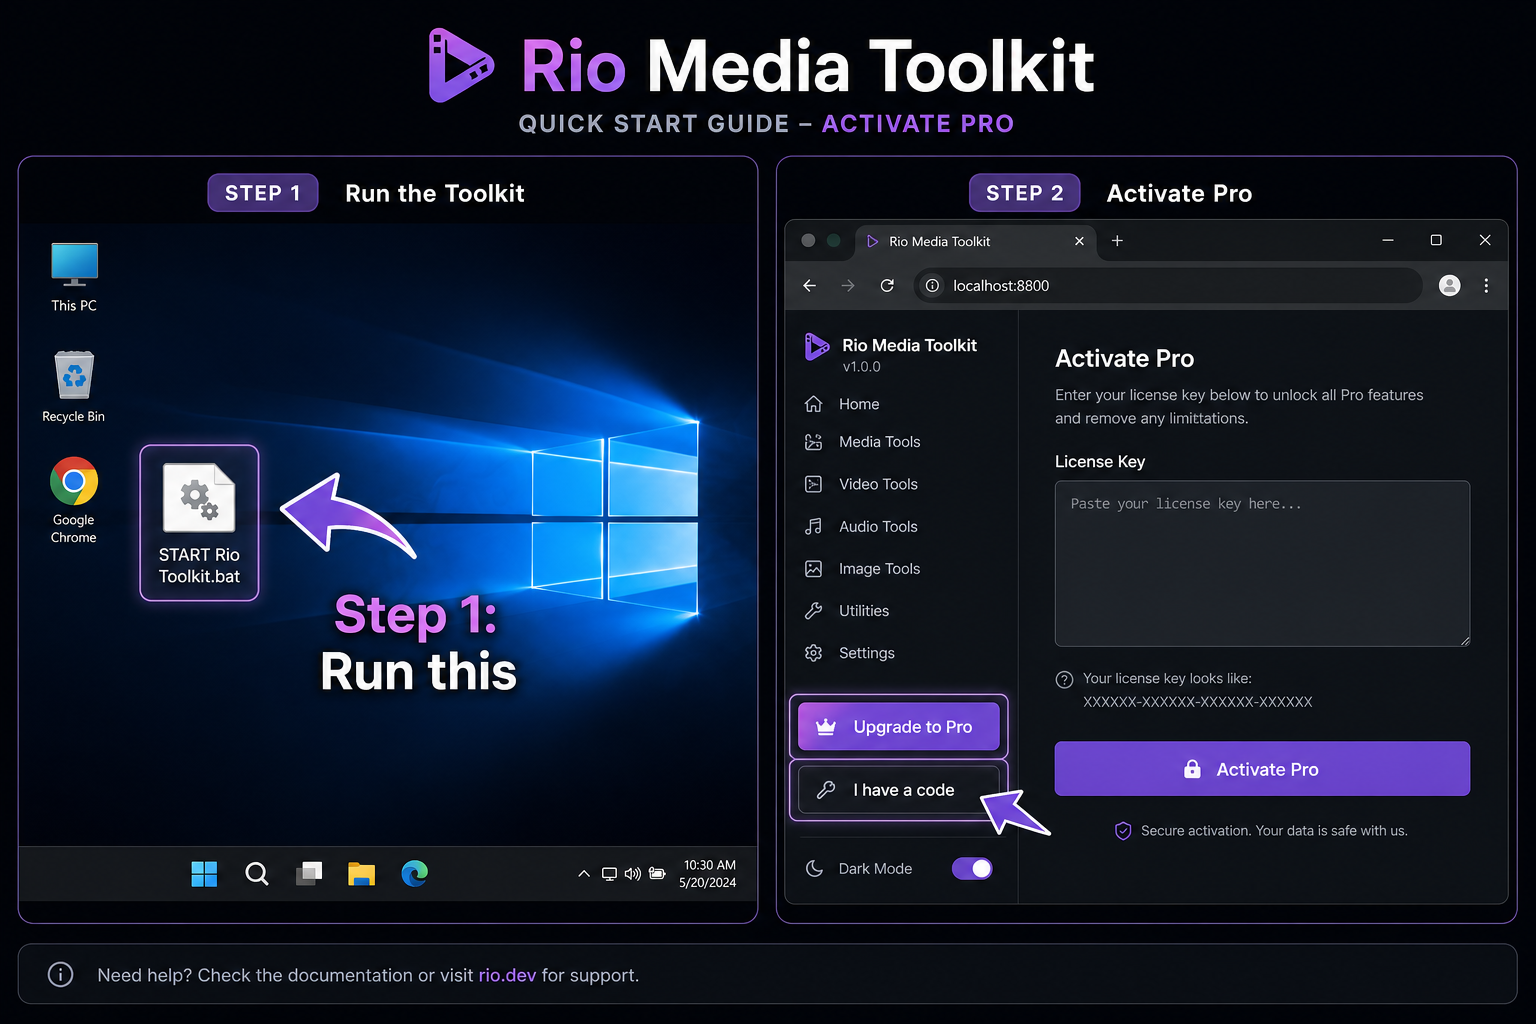Click the Activate Pro button
1536x1024 pixels.
(1262, 769)
